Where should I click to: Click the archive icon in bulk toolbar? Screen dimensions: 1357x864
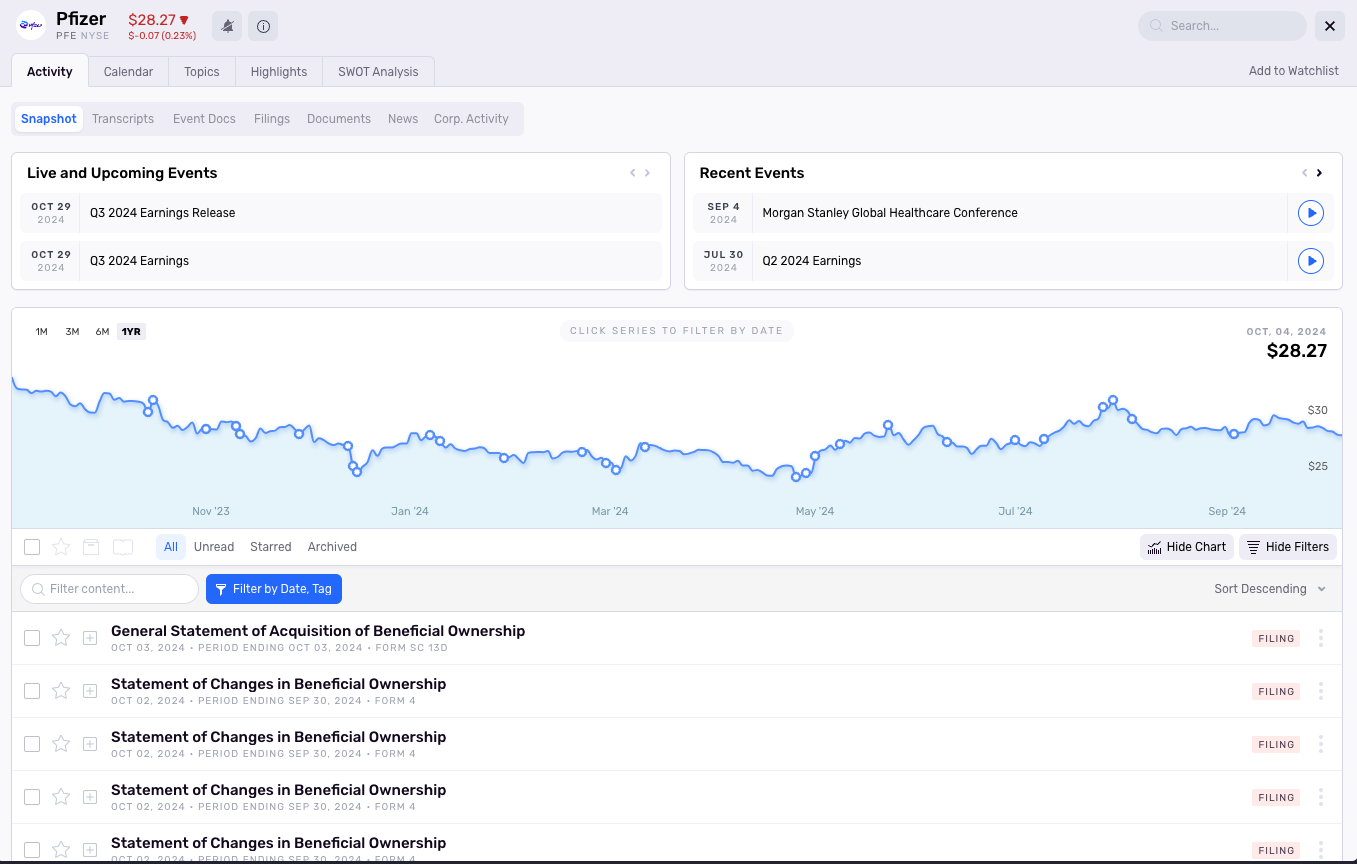(x=91, y=547)
